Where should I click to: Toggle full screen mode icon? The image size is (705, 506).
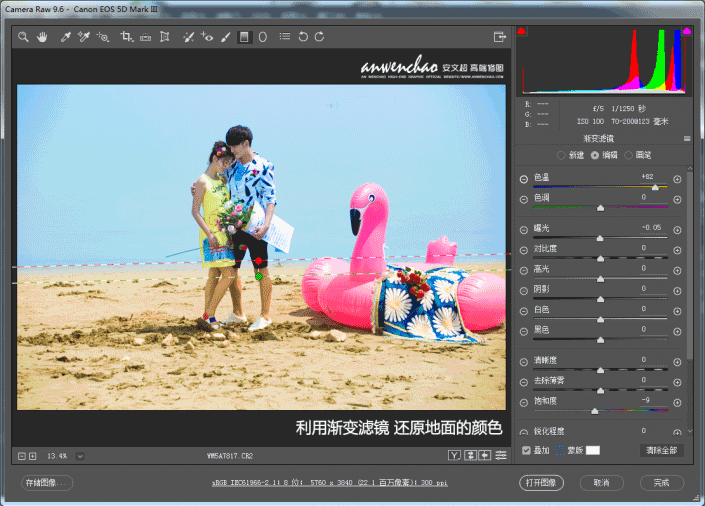(x=500, y=37)
